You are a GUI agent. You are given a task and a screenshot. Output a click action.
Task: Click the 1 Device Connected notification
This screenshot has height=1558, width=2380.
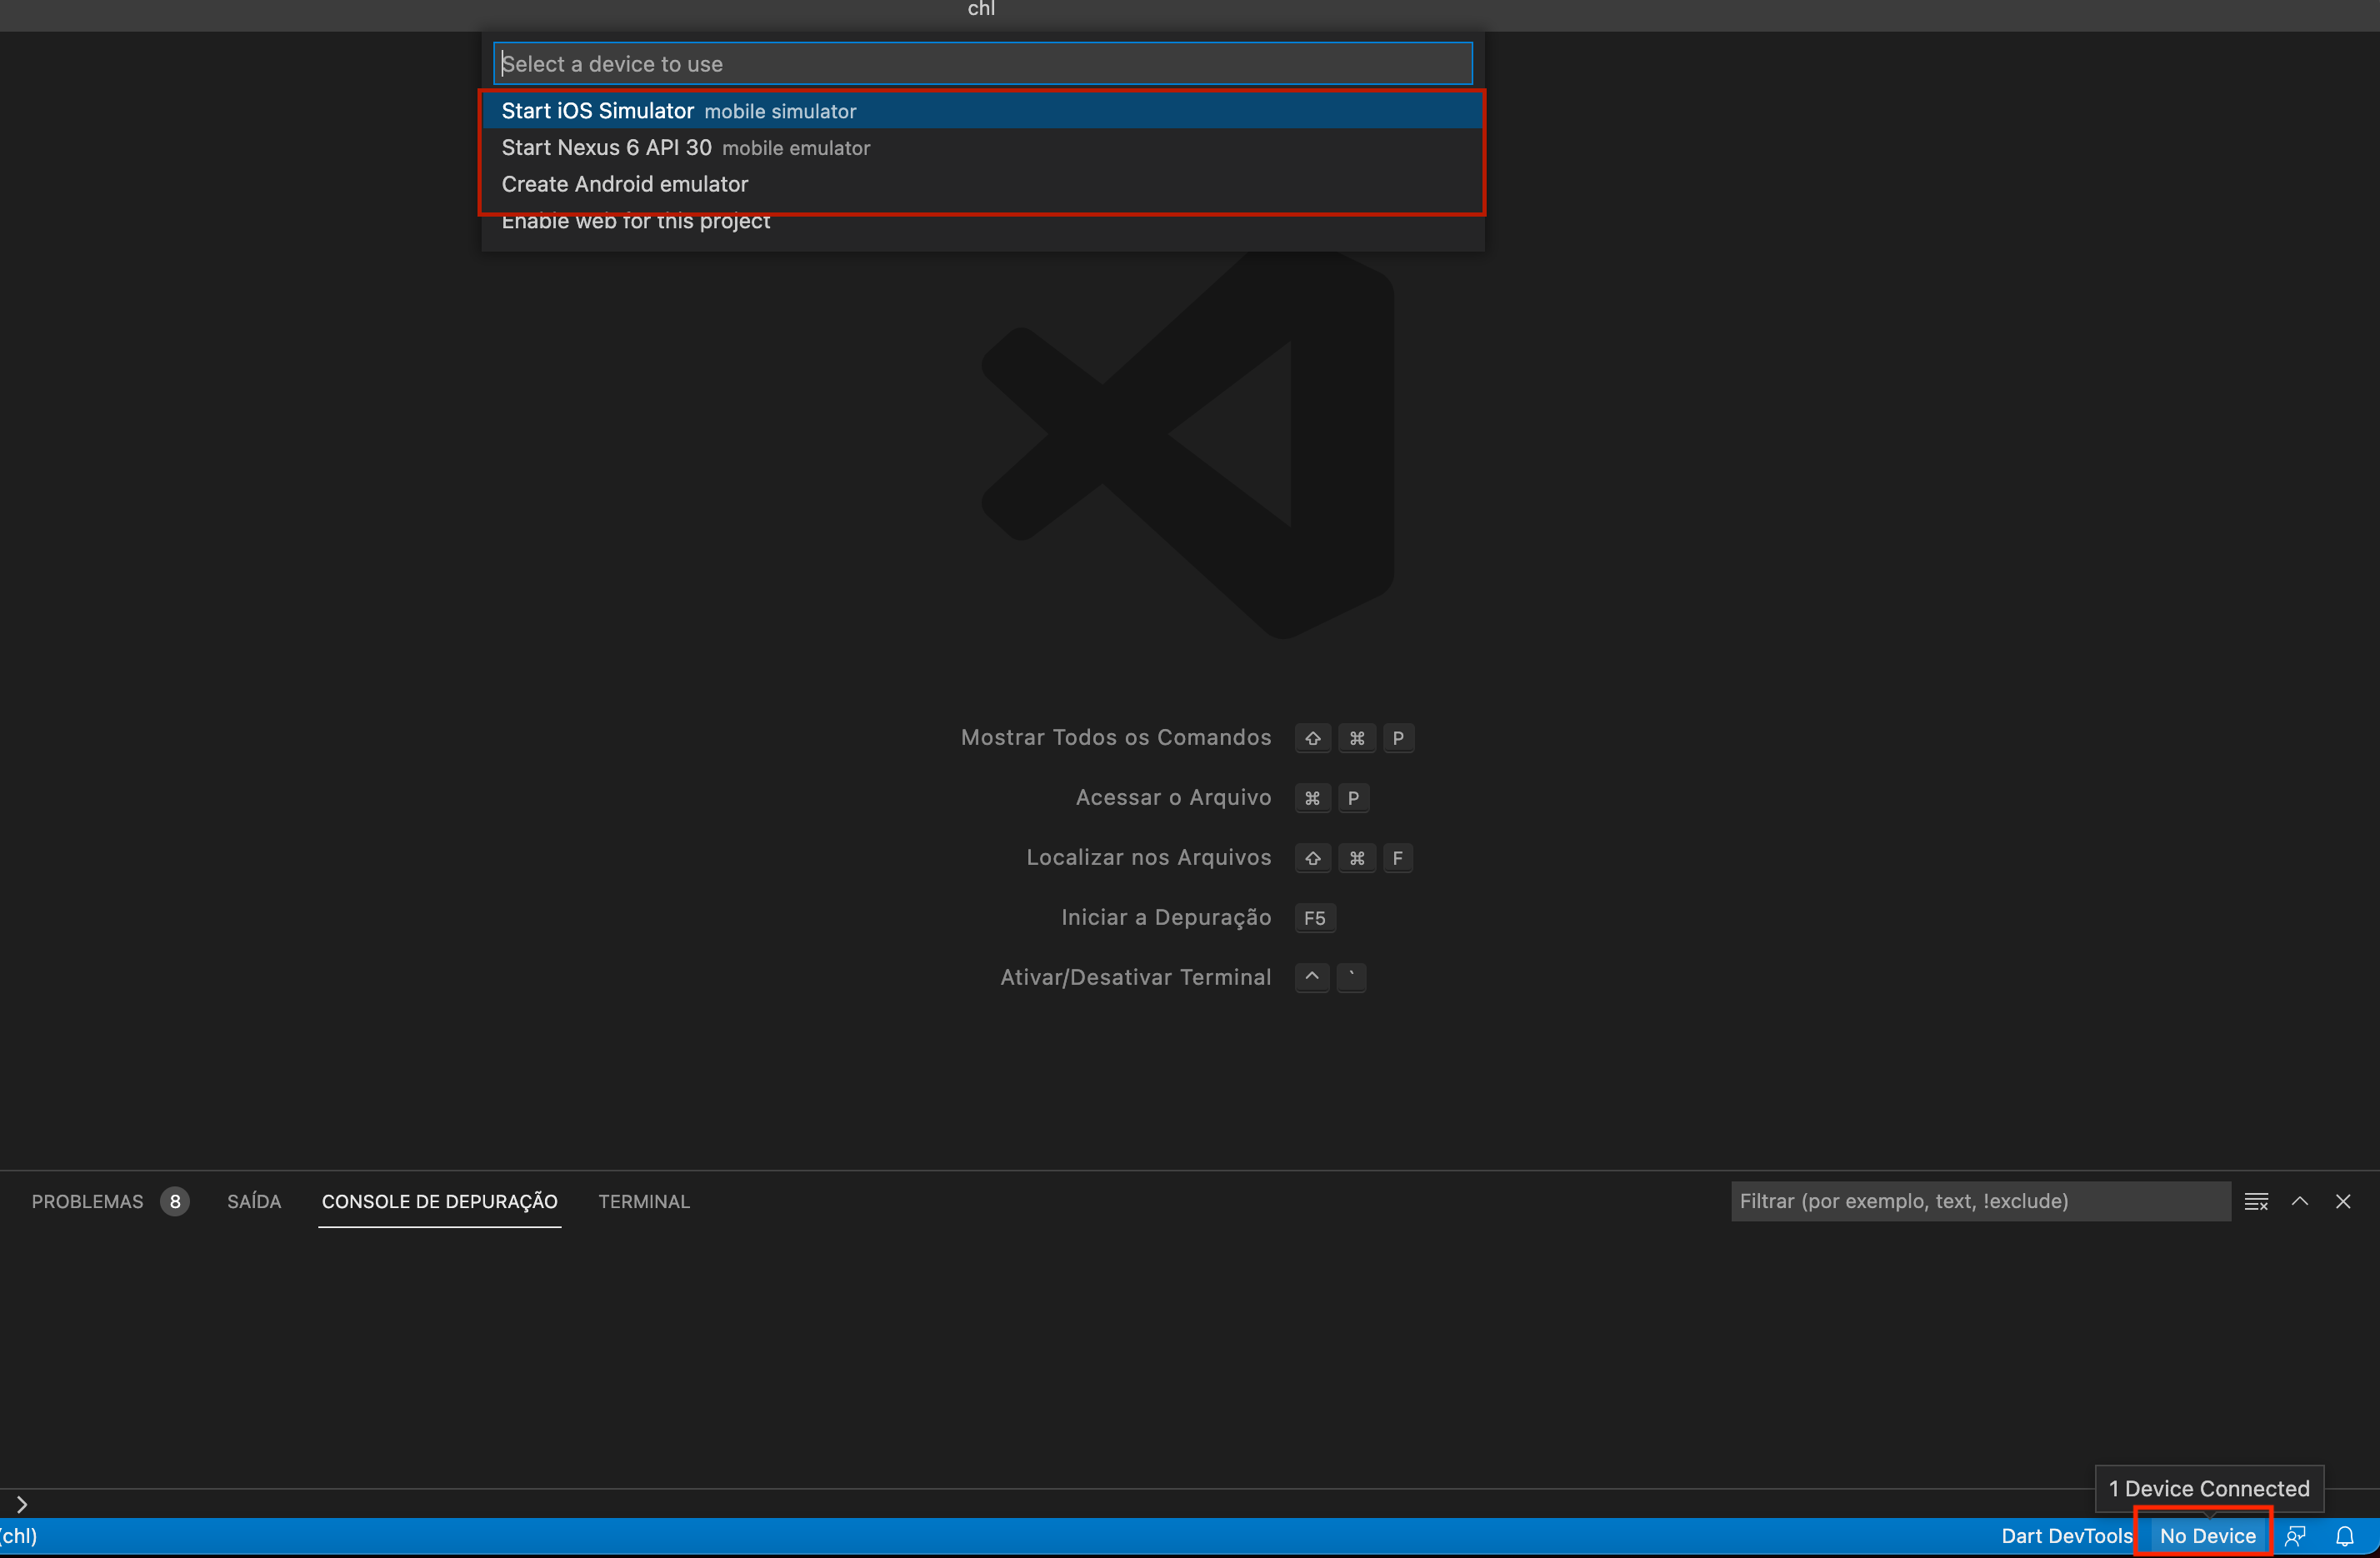[2208, 1488]
